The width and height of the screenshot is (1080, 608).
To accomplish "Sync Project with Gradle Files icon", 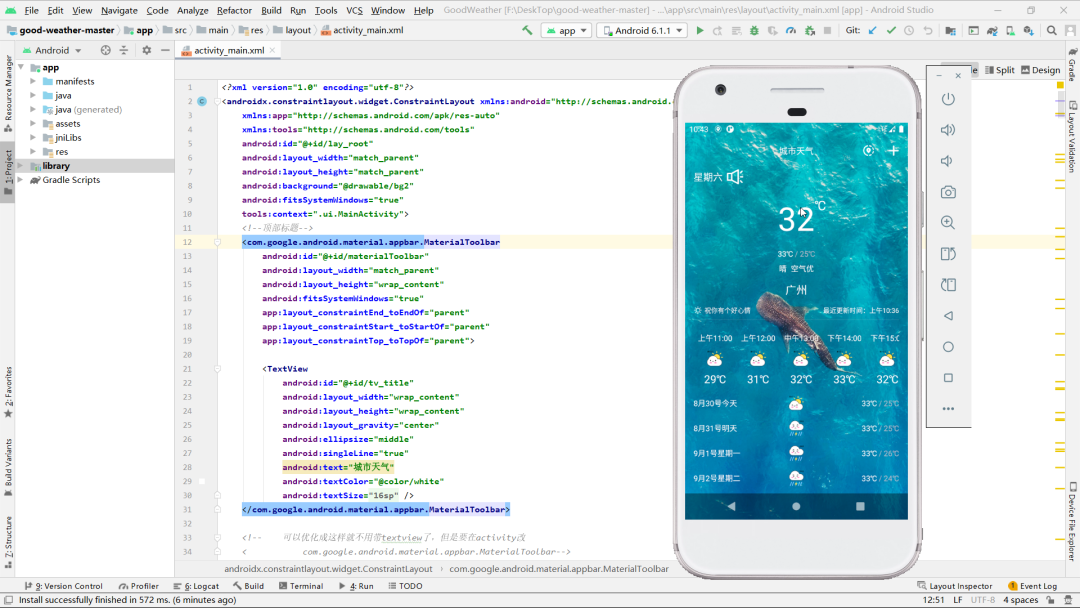I will tap(992, 30).
